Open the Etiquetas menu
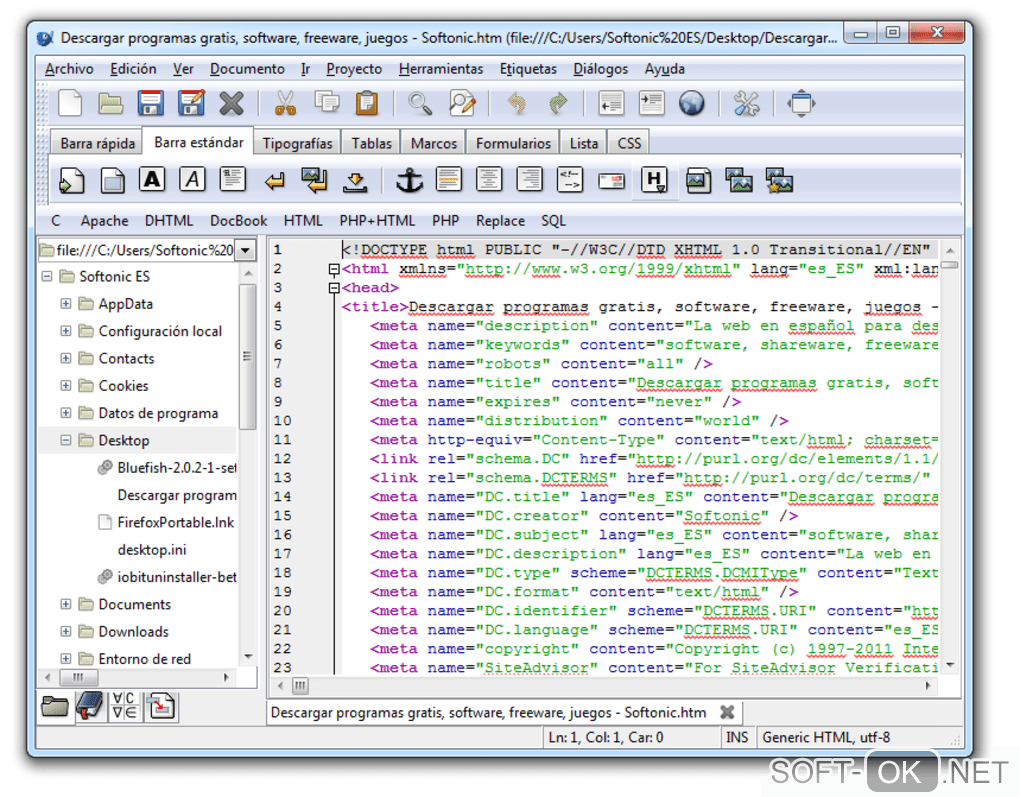The image size is (1020, 797). (528, 69)
